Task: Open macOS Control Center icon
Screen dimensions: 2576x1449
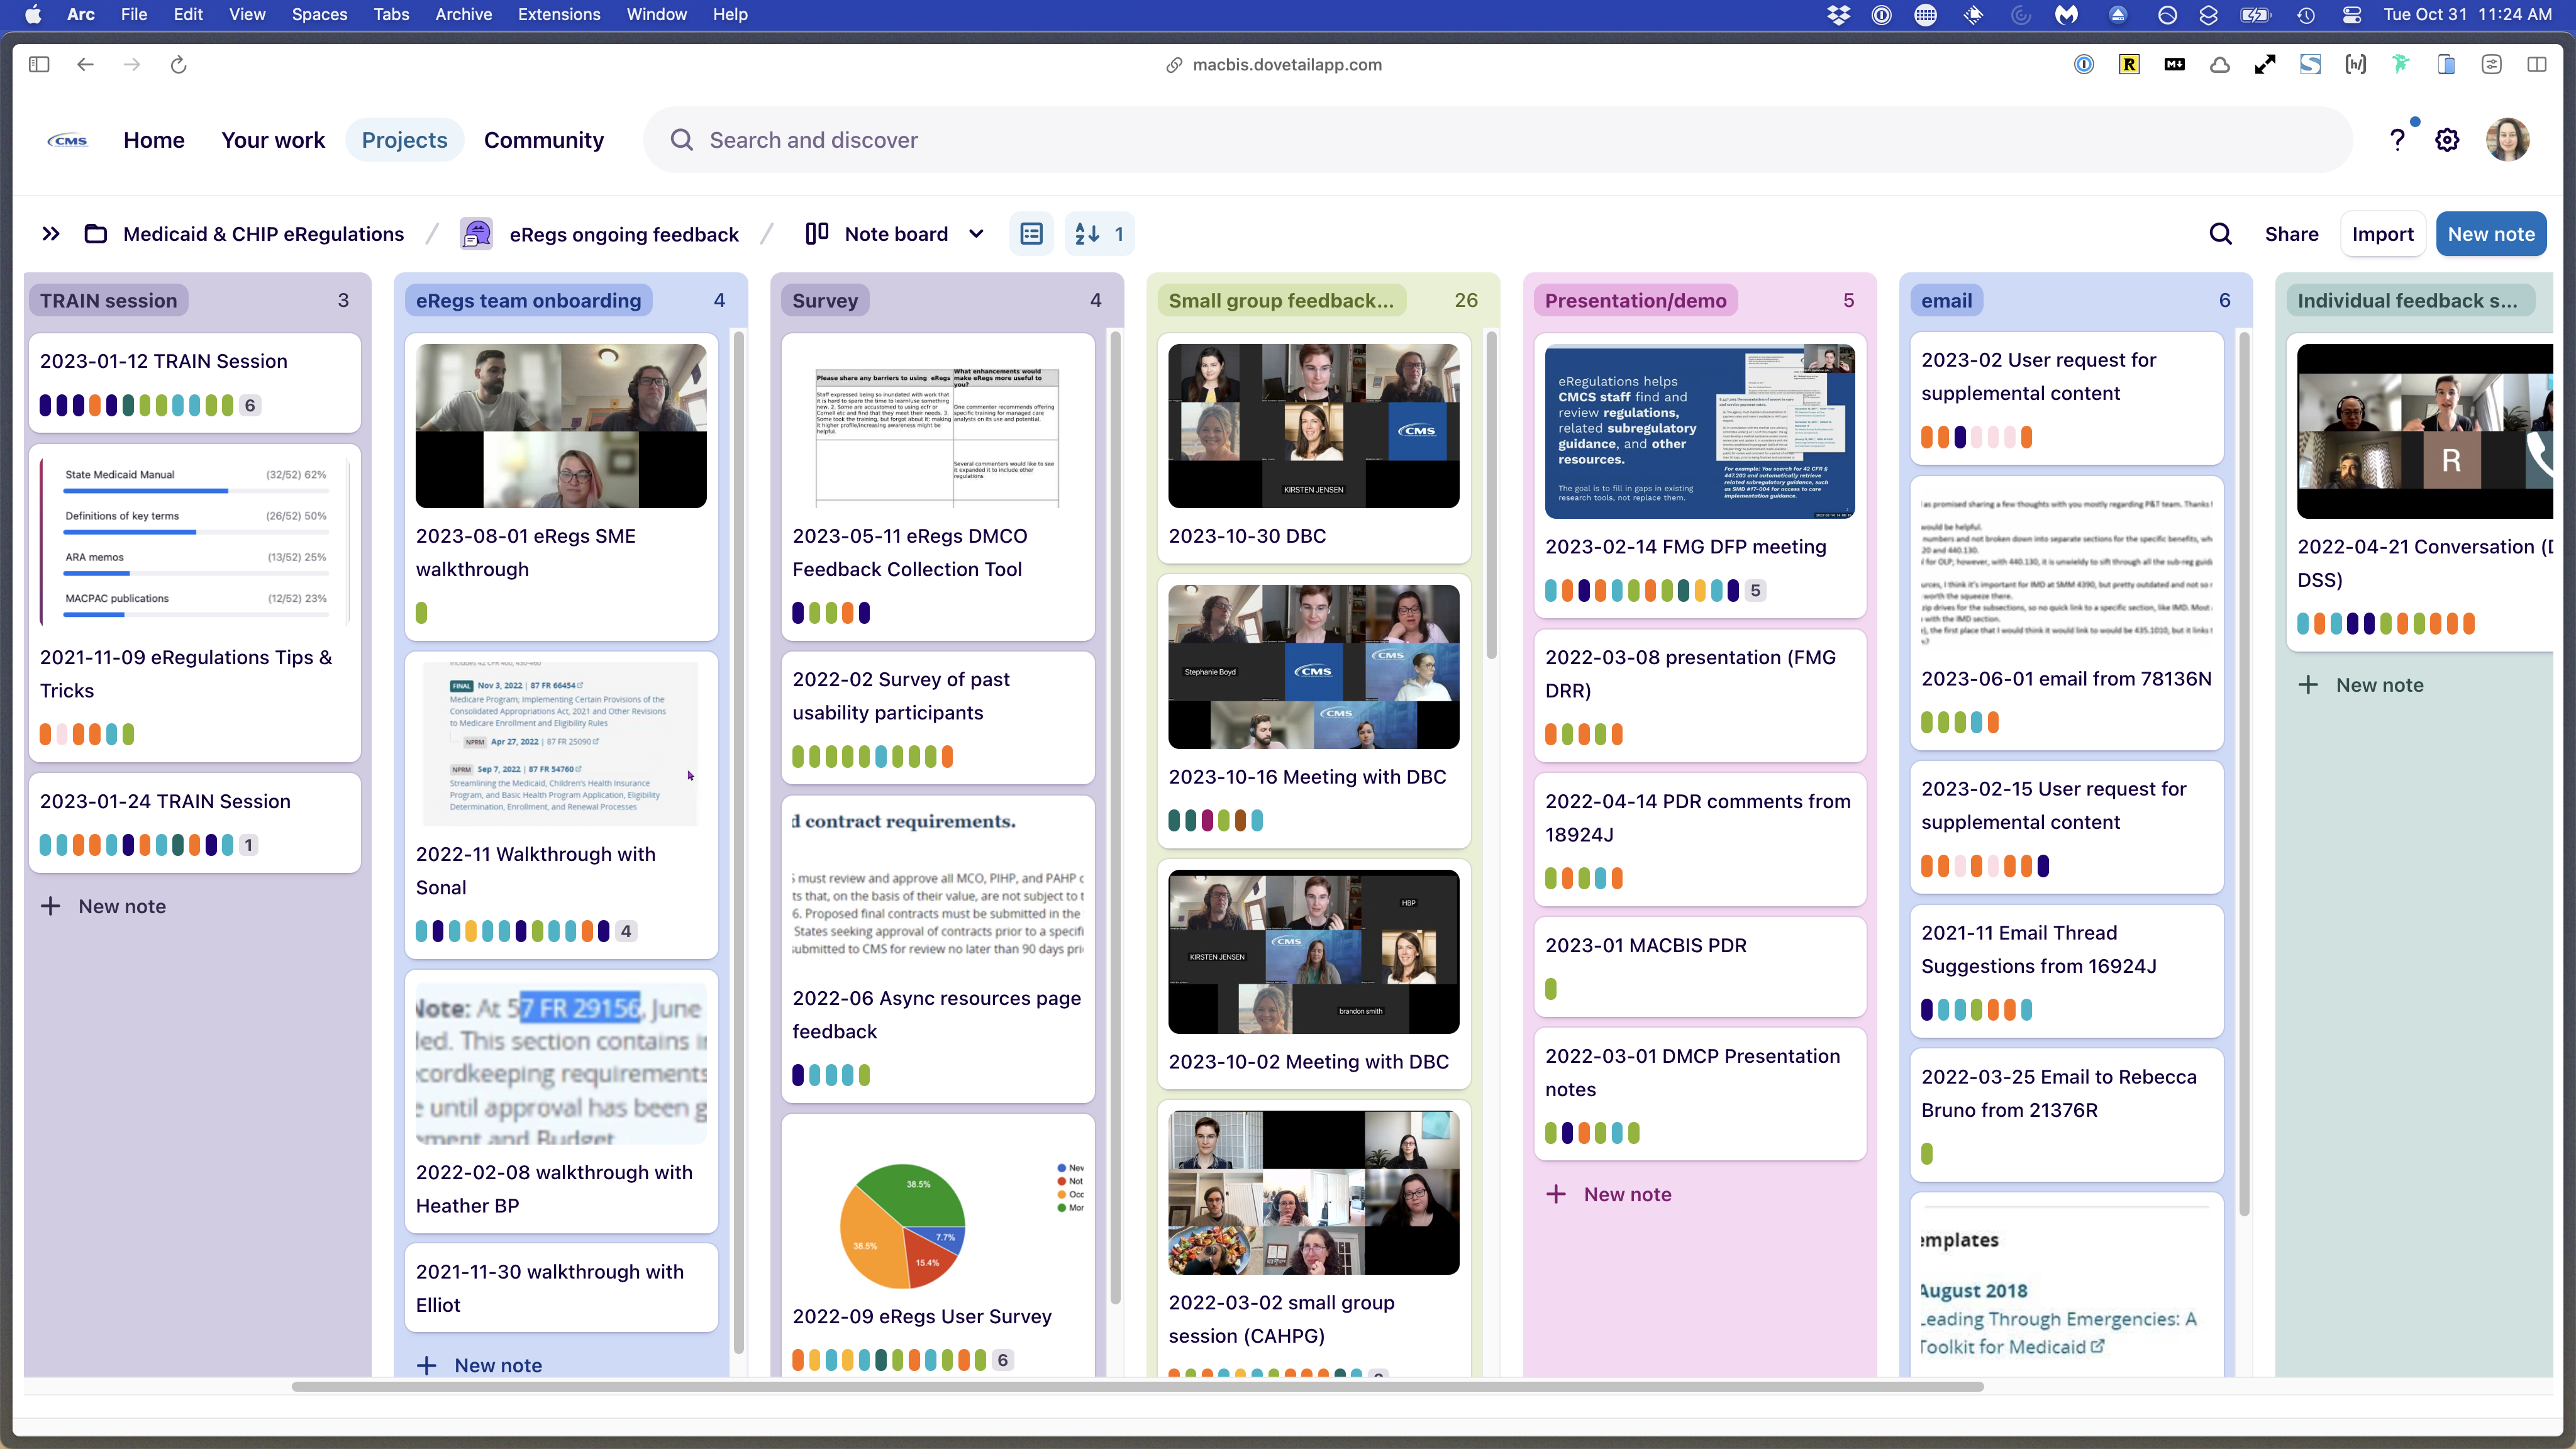Action: 2352,15
